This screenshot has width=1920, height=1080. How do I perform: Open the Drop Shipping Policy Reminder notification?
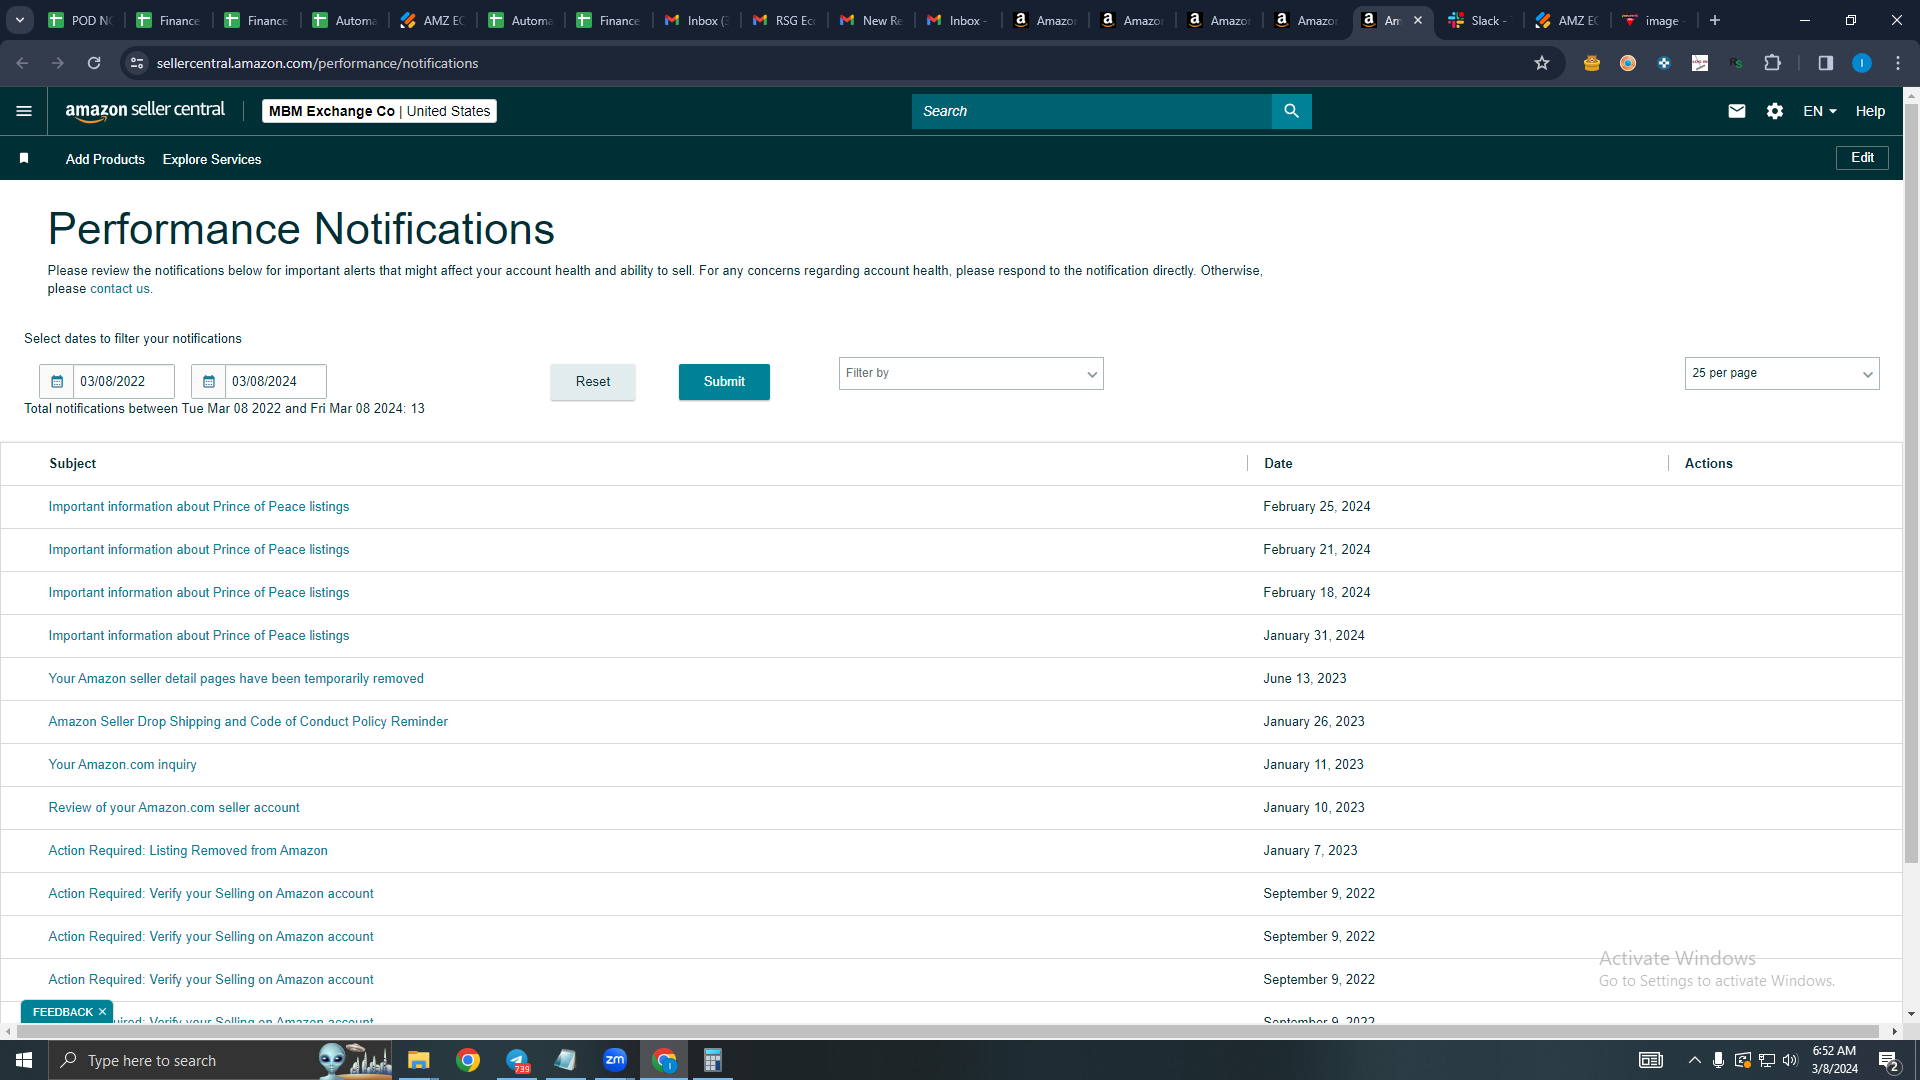[248, 722]
